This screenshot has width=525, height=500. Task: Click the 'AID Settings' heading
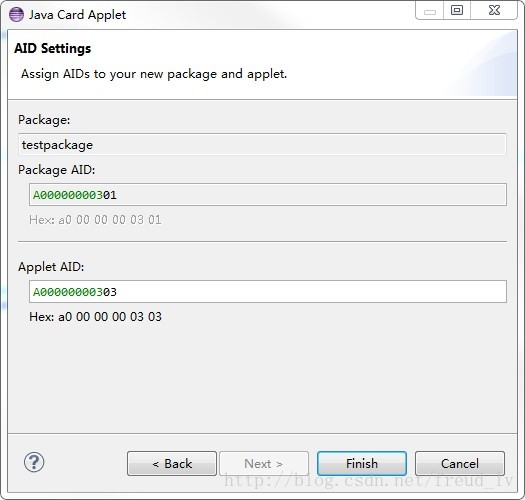(x=53, y=49)
